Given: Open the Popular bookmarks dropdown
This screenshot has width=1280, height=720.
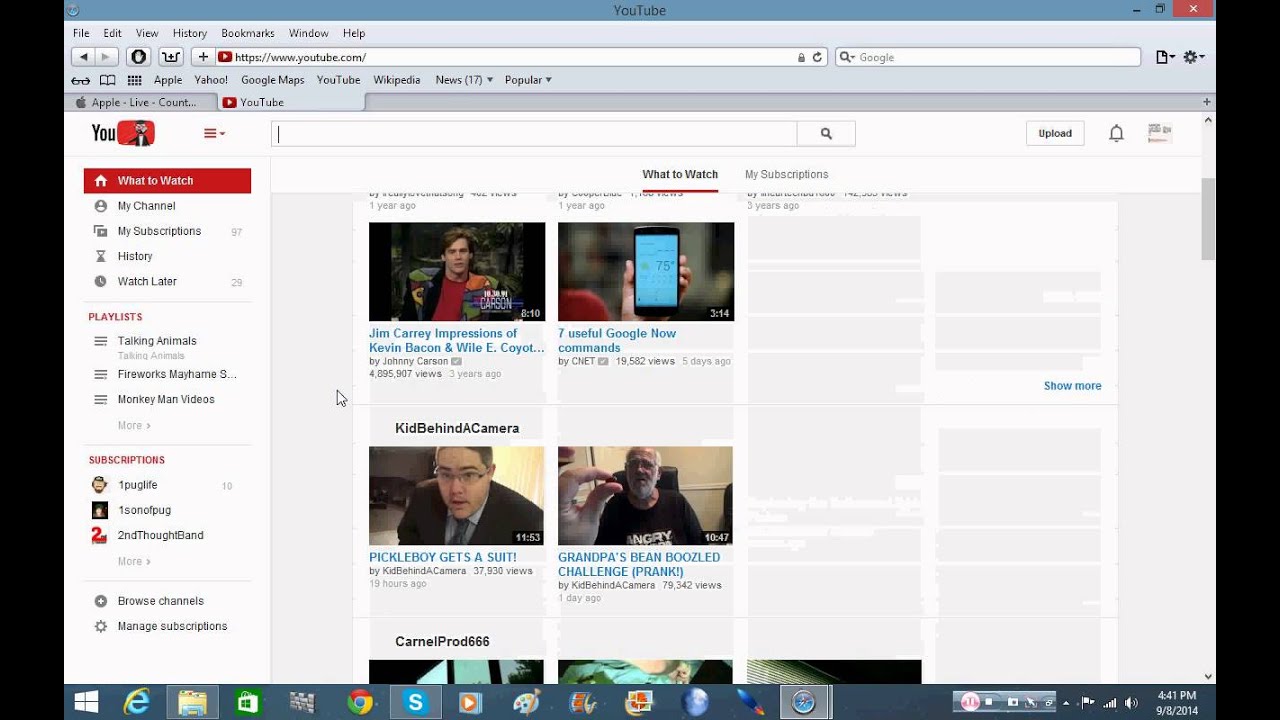Looking at the screenshot, I should click(528, 80).
